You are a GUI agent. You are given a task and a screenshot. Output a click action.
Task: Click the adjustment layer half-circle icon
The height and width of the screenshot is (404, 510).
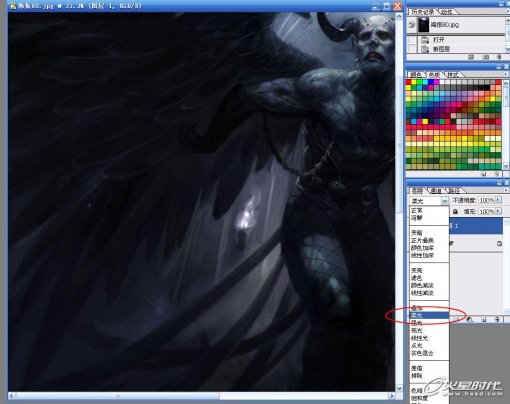[470, 319]
